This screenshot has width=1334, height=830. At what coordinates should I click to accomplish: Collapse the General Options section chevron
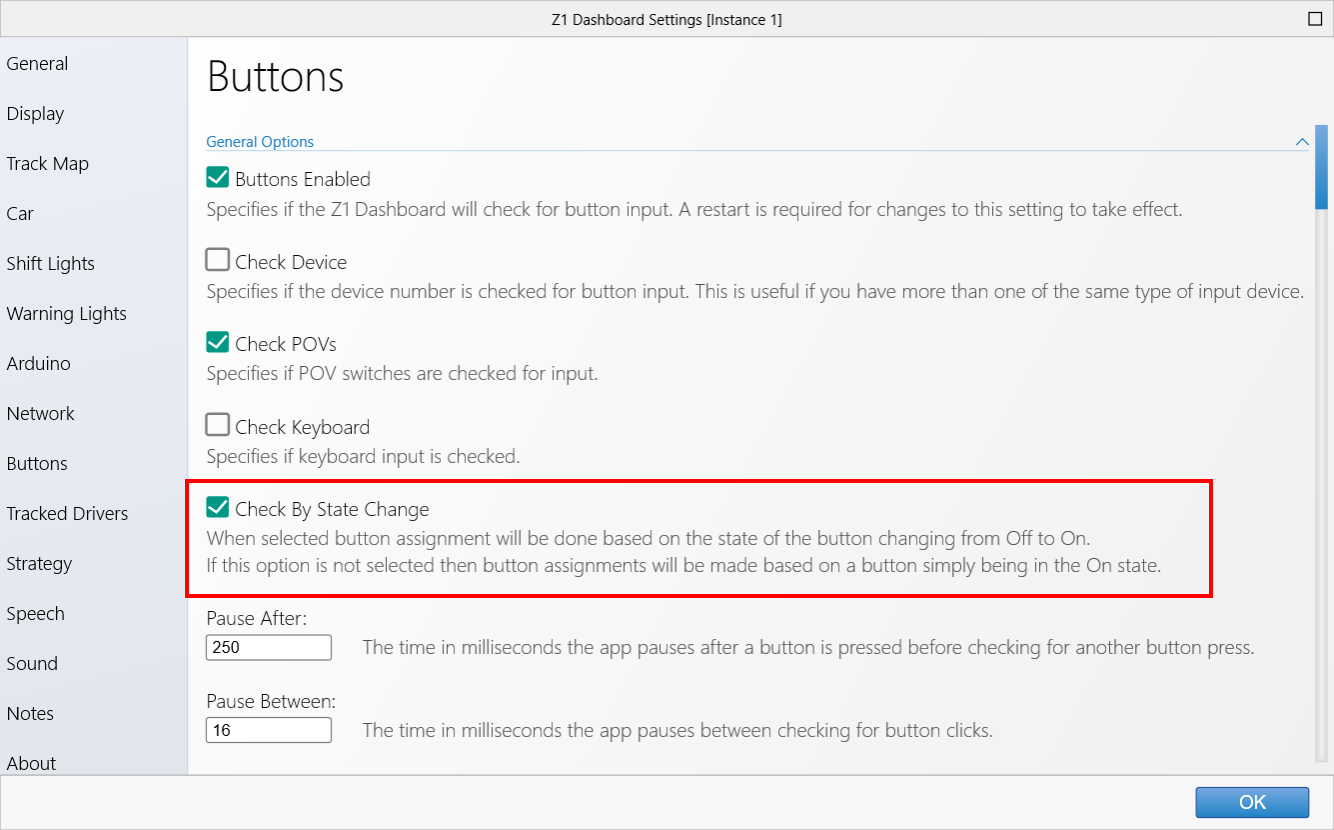click(1302, 142)
